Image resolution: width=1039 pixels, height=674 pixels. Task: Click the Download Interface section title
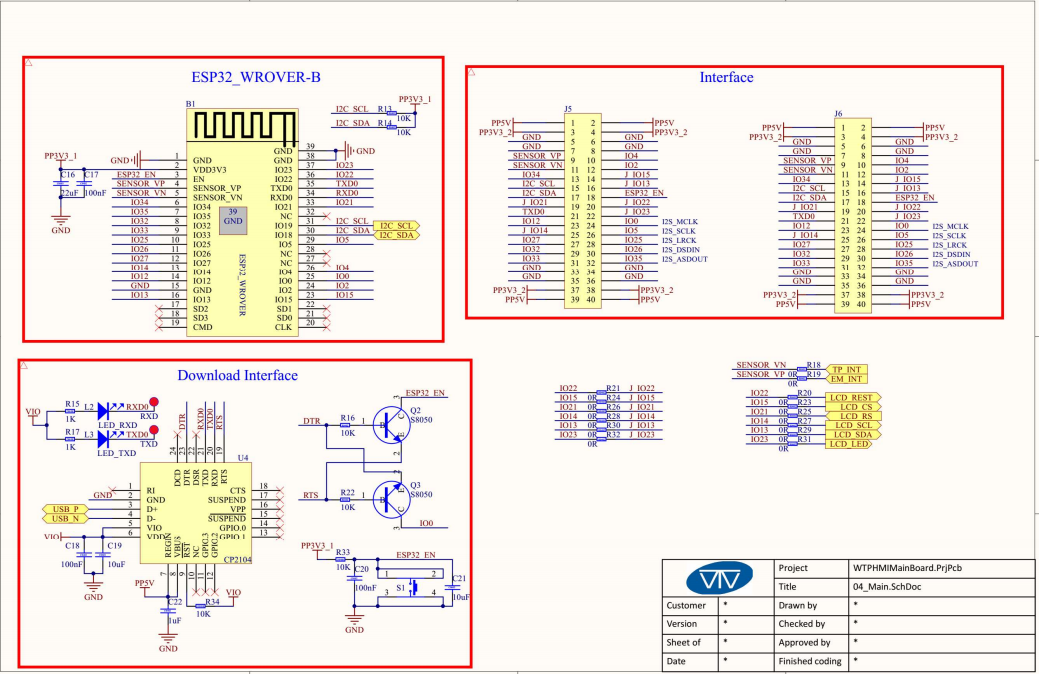pos(237,375)
